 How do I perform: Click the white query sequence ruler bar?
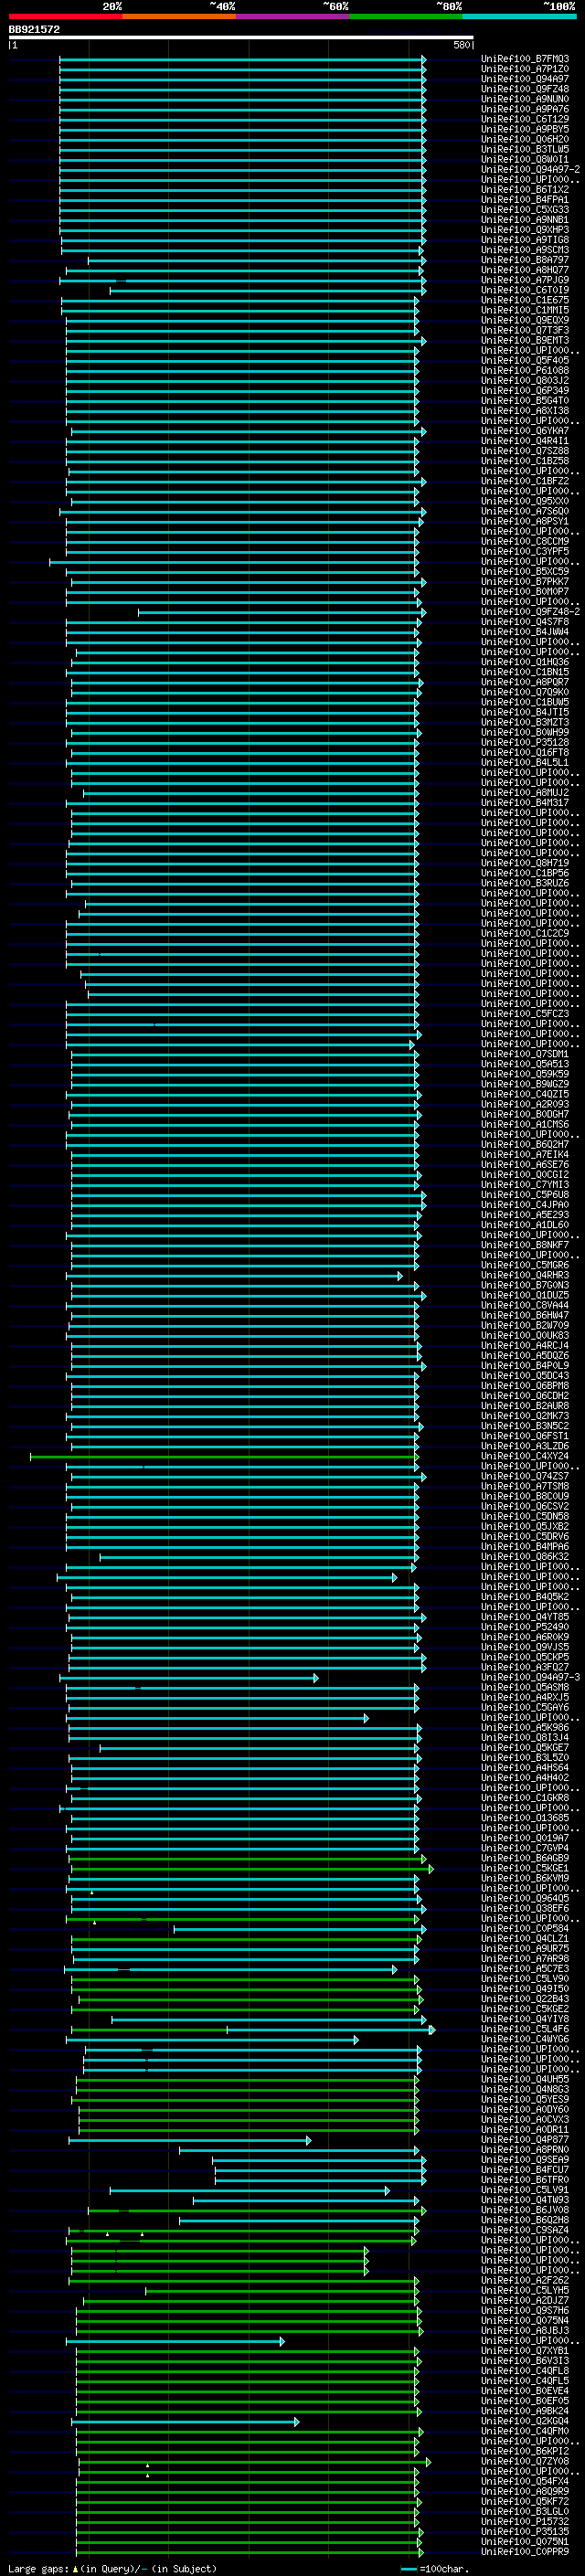tap(241, 38)
